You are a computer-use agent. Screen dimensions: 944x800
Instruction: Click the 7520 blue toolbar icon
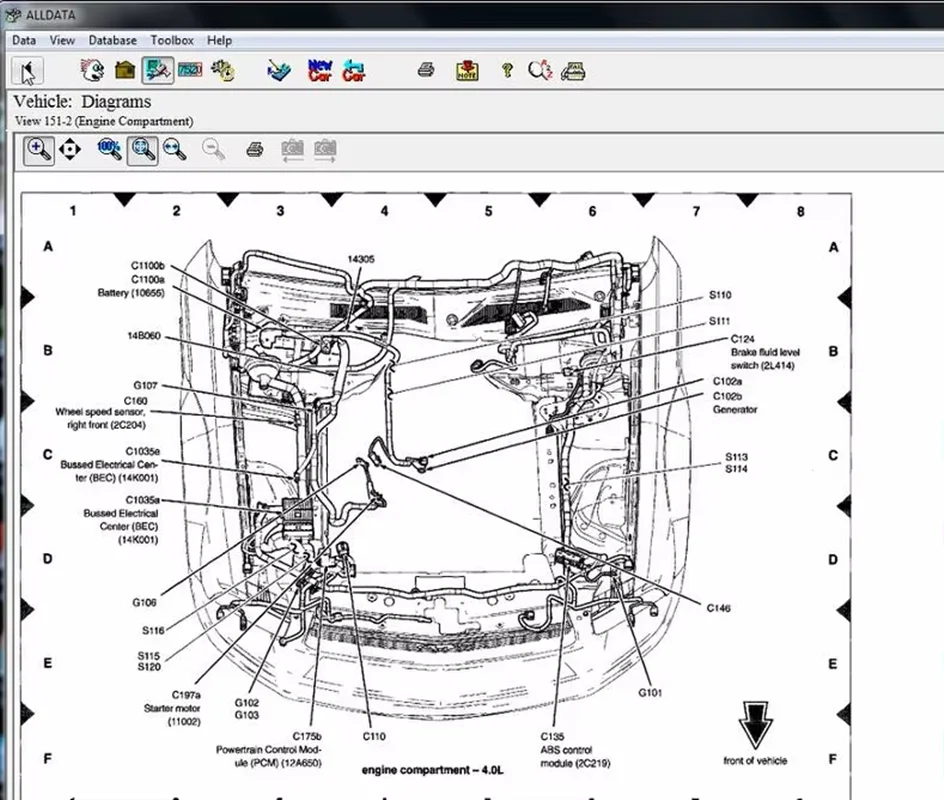(189, 70)
